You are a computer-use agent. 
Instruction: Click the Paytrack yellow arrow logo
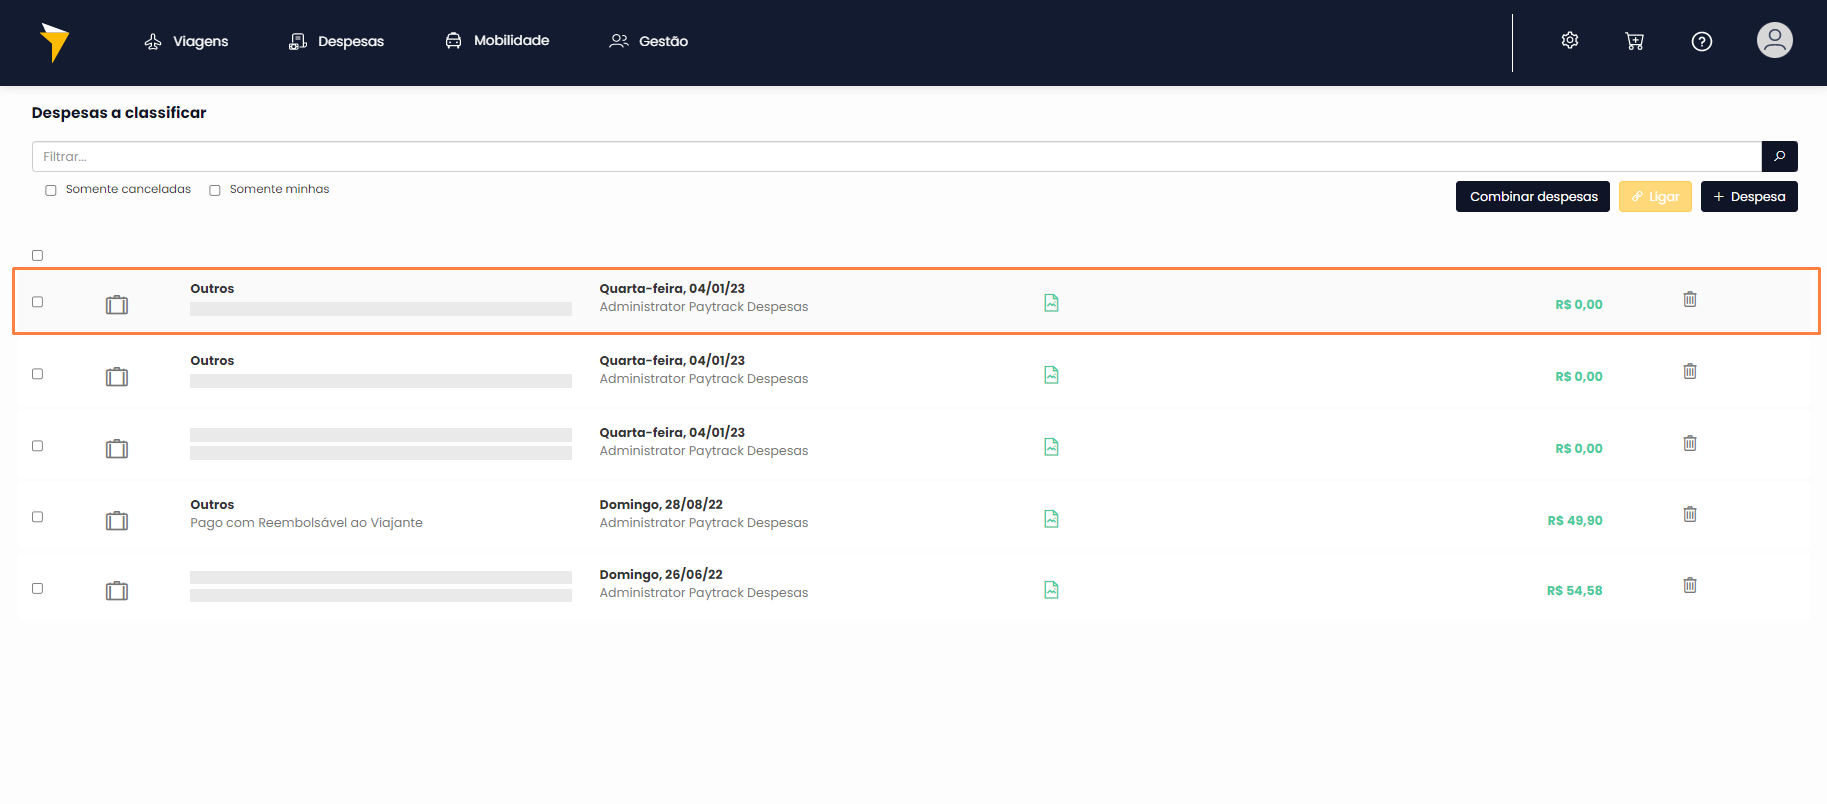point(54,42)
